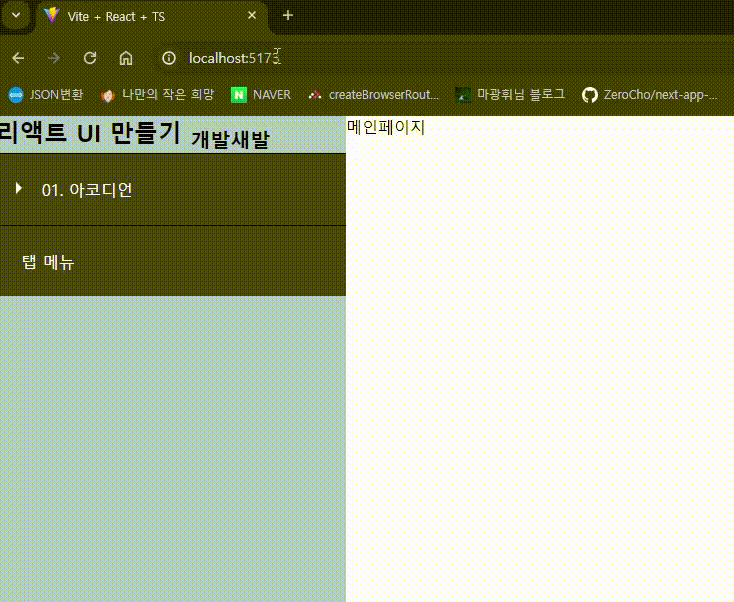Image resolution: width=734 pixels, height=602 pixels.
Task: Open the NAVER bookmark
Action: coord(261,95)
